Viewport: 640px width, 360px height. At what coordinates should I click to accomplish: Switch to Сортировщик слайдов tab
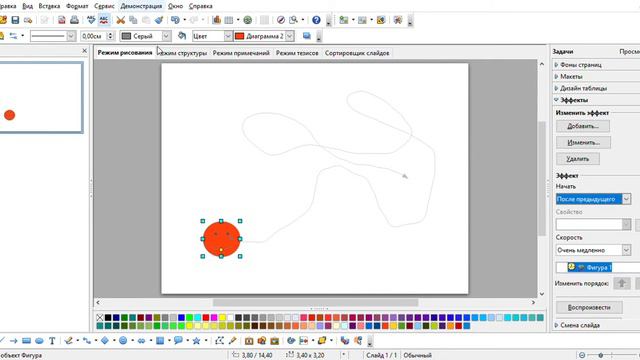357,53
